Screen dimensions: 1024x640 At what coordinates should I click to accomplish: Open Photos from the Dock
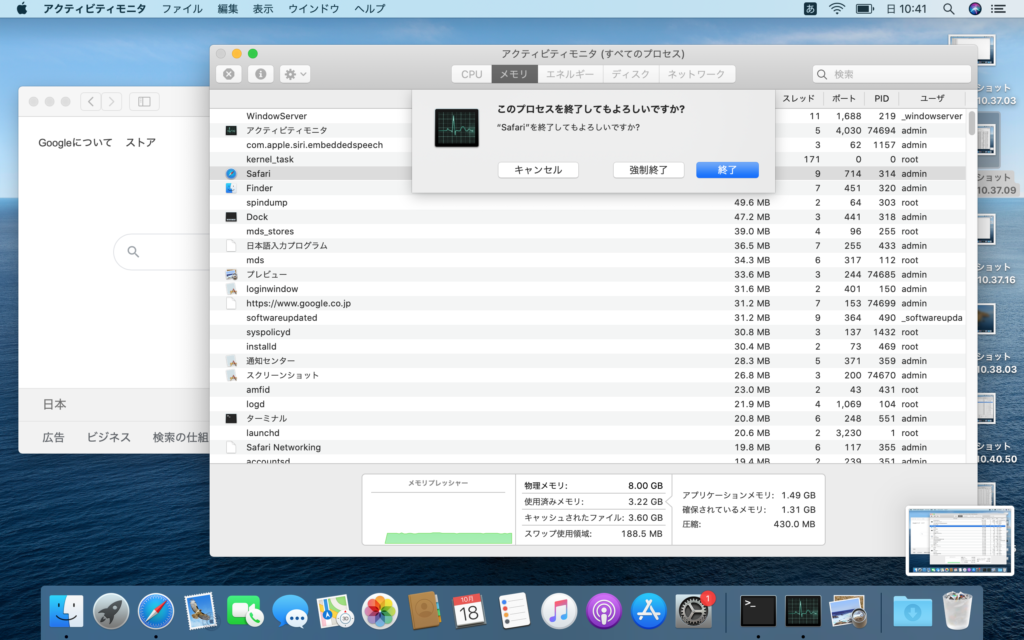point(379,612)
